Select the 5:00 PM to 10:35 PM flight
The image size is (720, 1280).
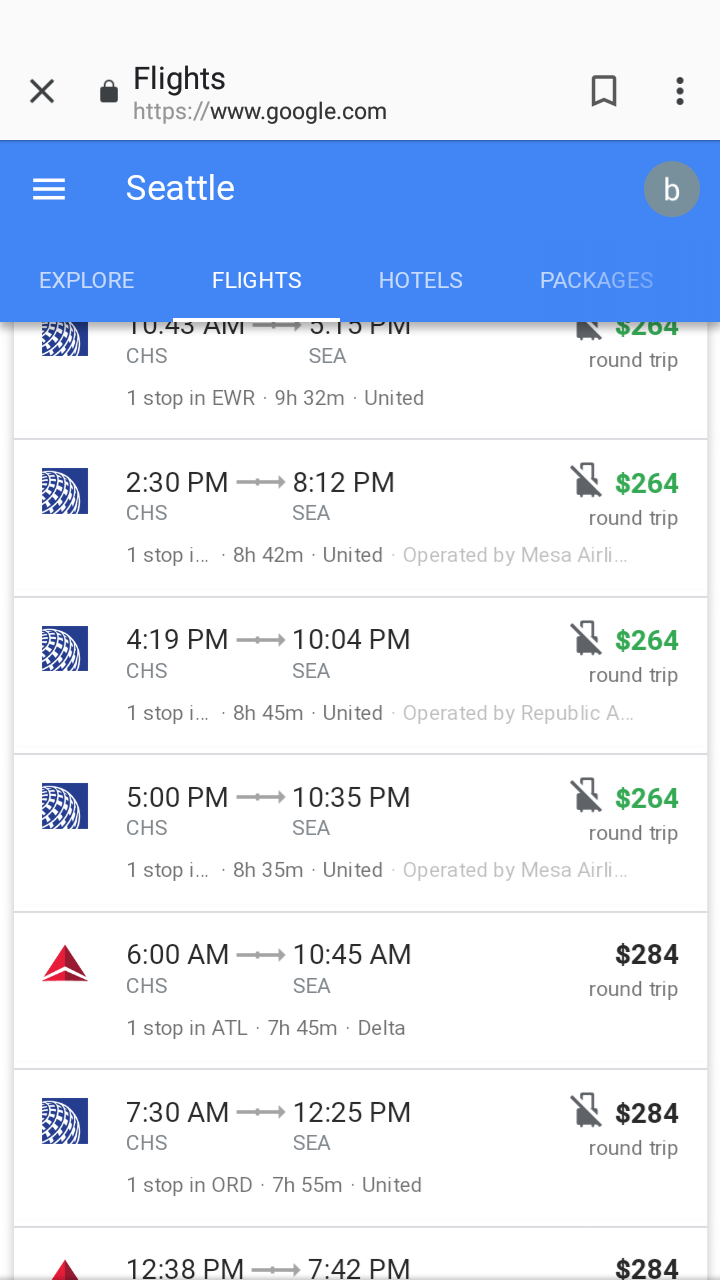point(360,832)
